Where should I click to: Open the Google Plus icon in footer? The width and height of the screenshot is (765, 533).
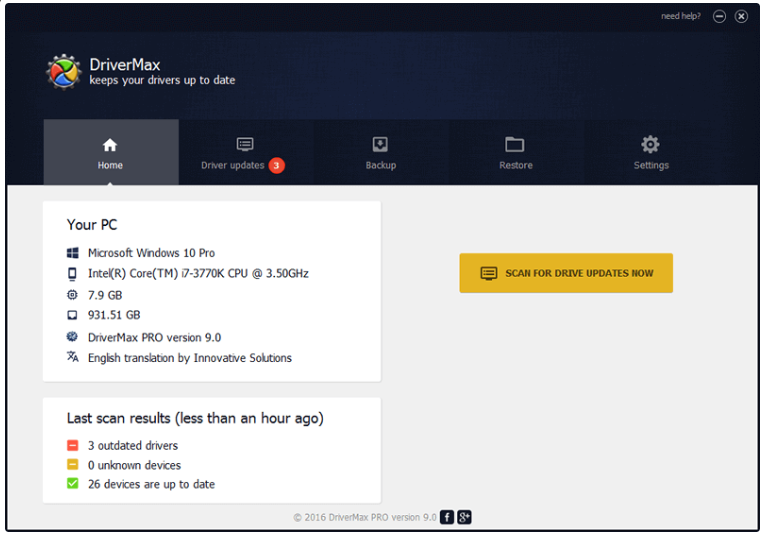464,517
